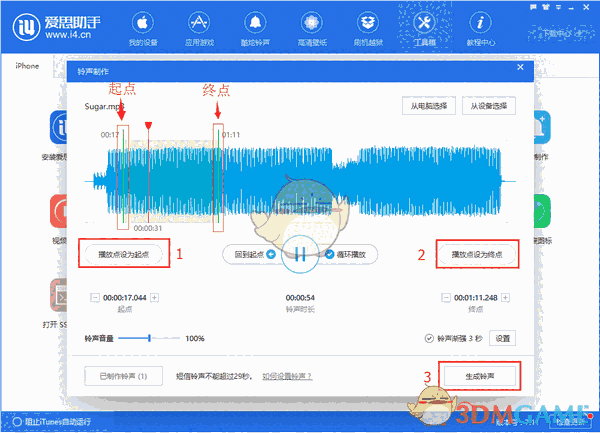The width and height of the screenshot is (600, 433).
Task: Open the 应用游戏 apps tab
Action: [x=199, y=29]
